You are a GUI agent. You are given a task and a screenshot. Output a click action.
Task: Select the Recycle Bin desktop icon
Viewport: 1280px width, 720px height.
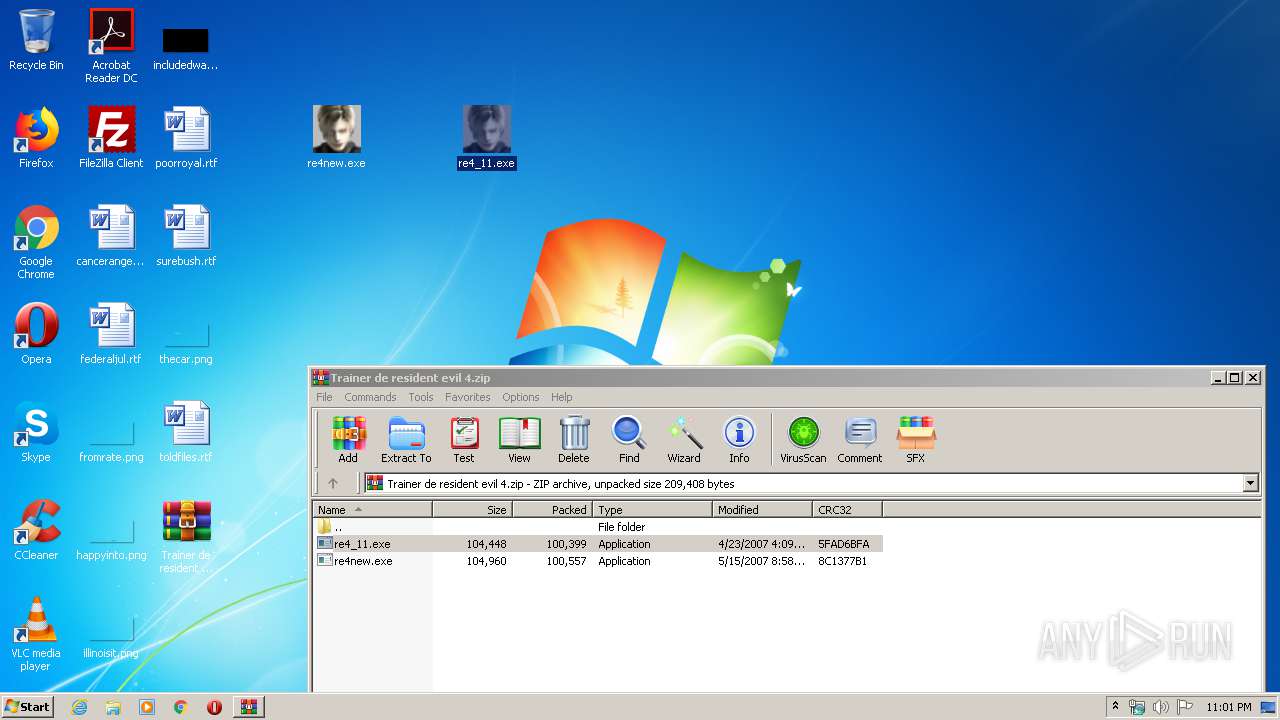tap(36, 40)
